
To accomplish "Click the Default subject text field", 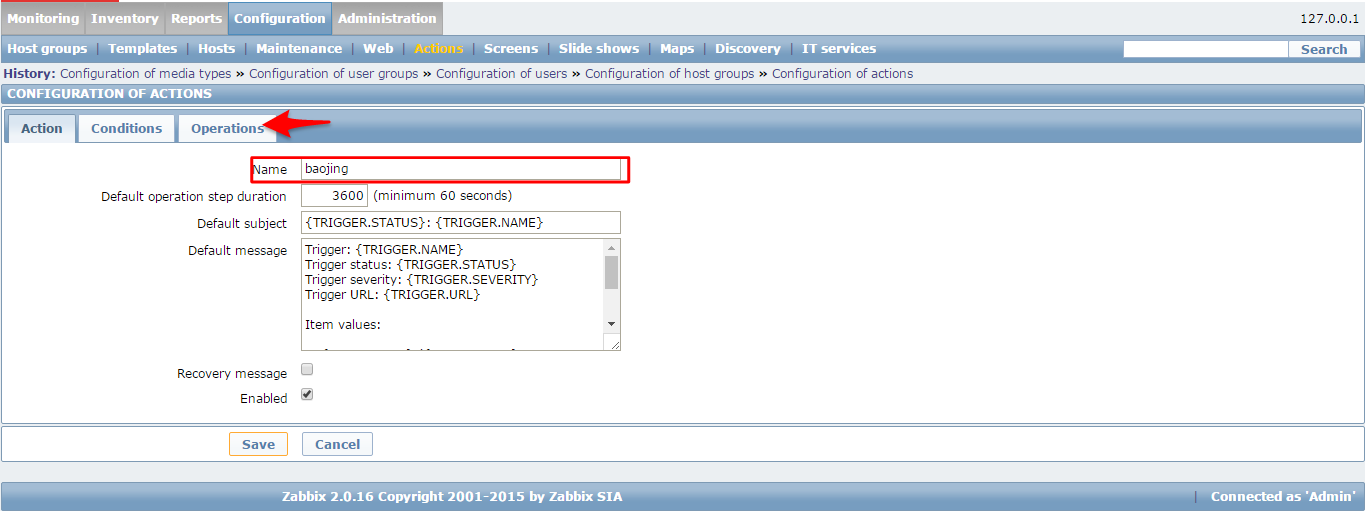I will pyautogui.click(x=460, y=222).
